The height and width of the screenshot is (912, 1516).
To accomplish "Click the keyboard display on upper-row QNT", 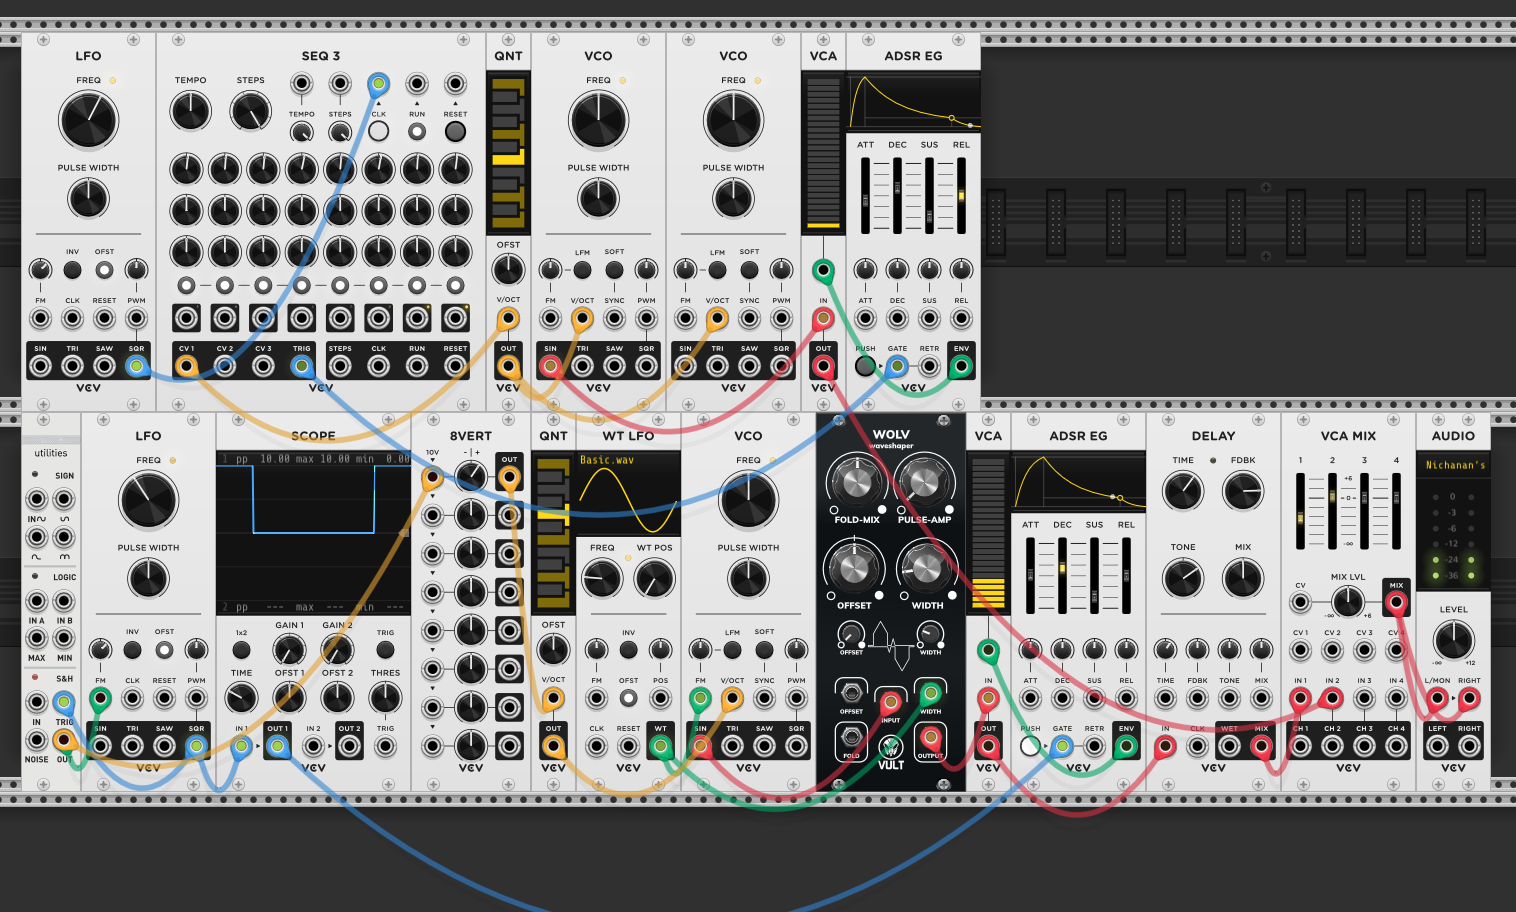I will click(508, 152).
